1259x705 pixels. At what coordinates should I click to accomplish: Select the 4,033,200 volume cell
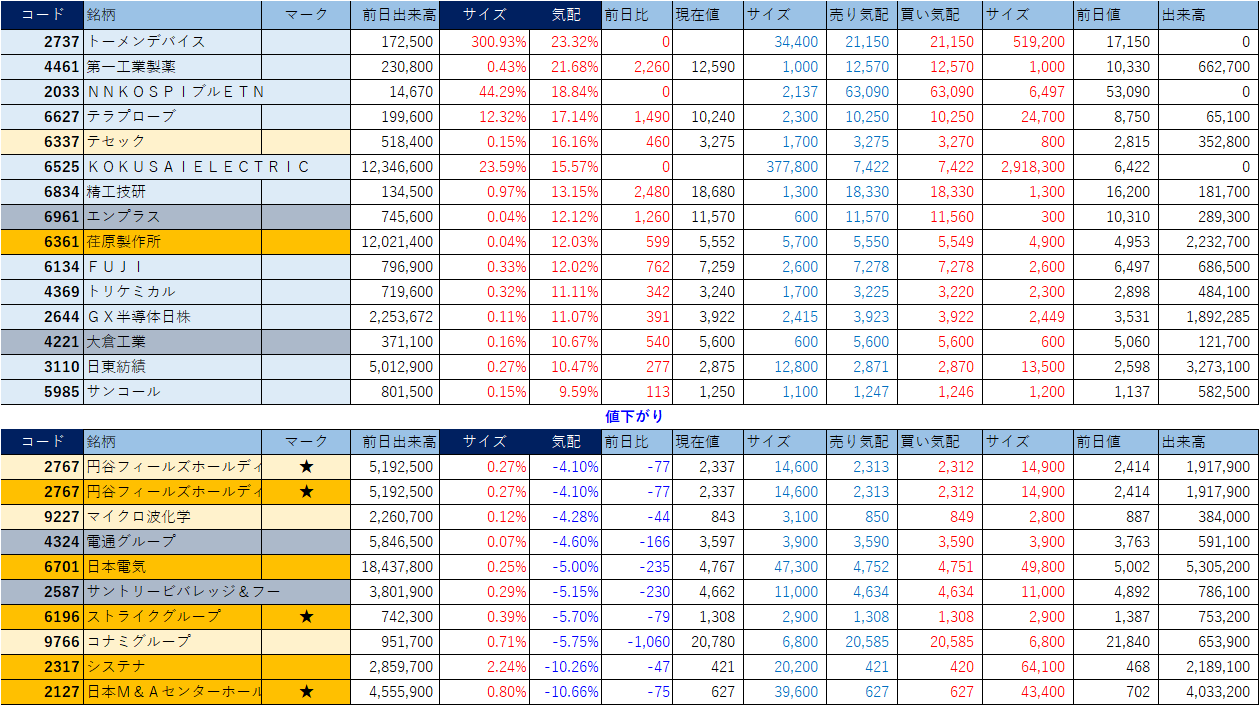[1209, 691]
